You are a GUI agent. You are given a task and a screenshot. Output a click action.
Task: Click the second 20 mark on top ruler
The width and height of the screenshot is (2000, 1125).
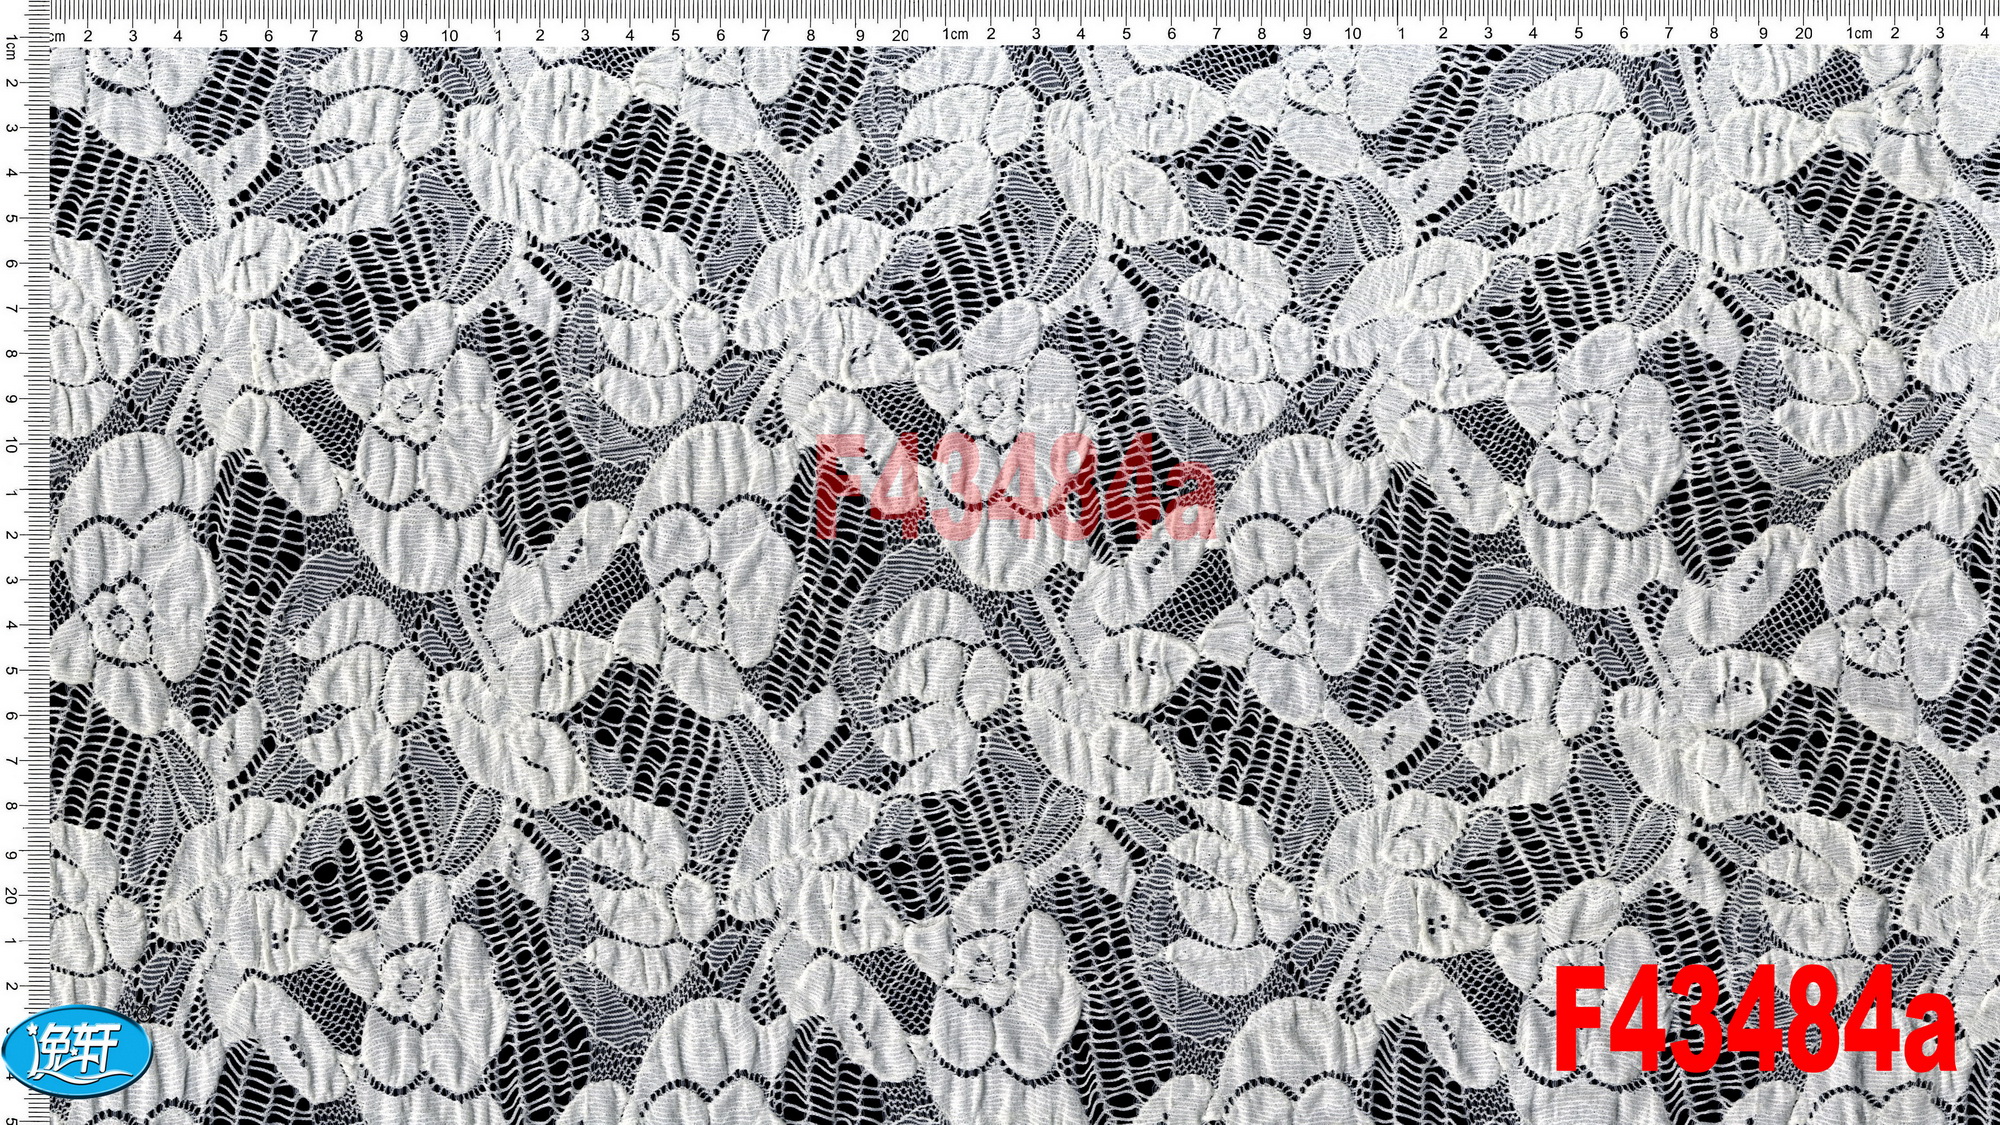coord(1803,33)
